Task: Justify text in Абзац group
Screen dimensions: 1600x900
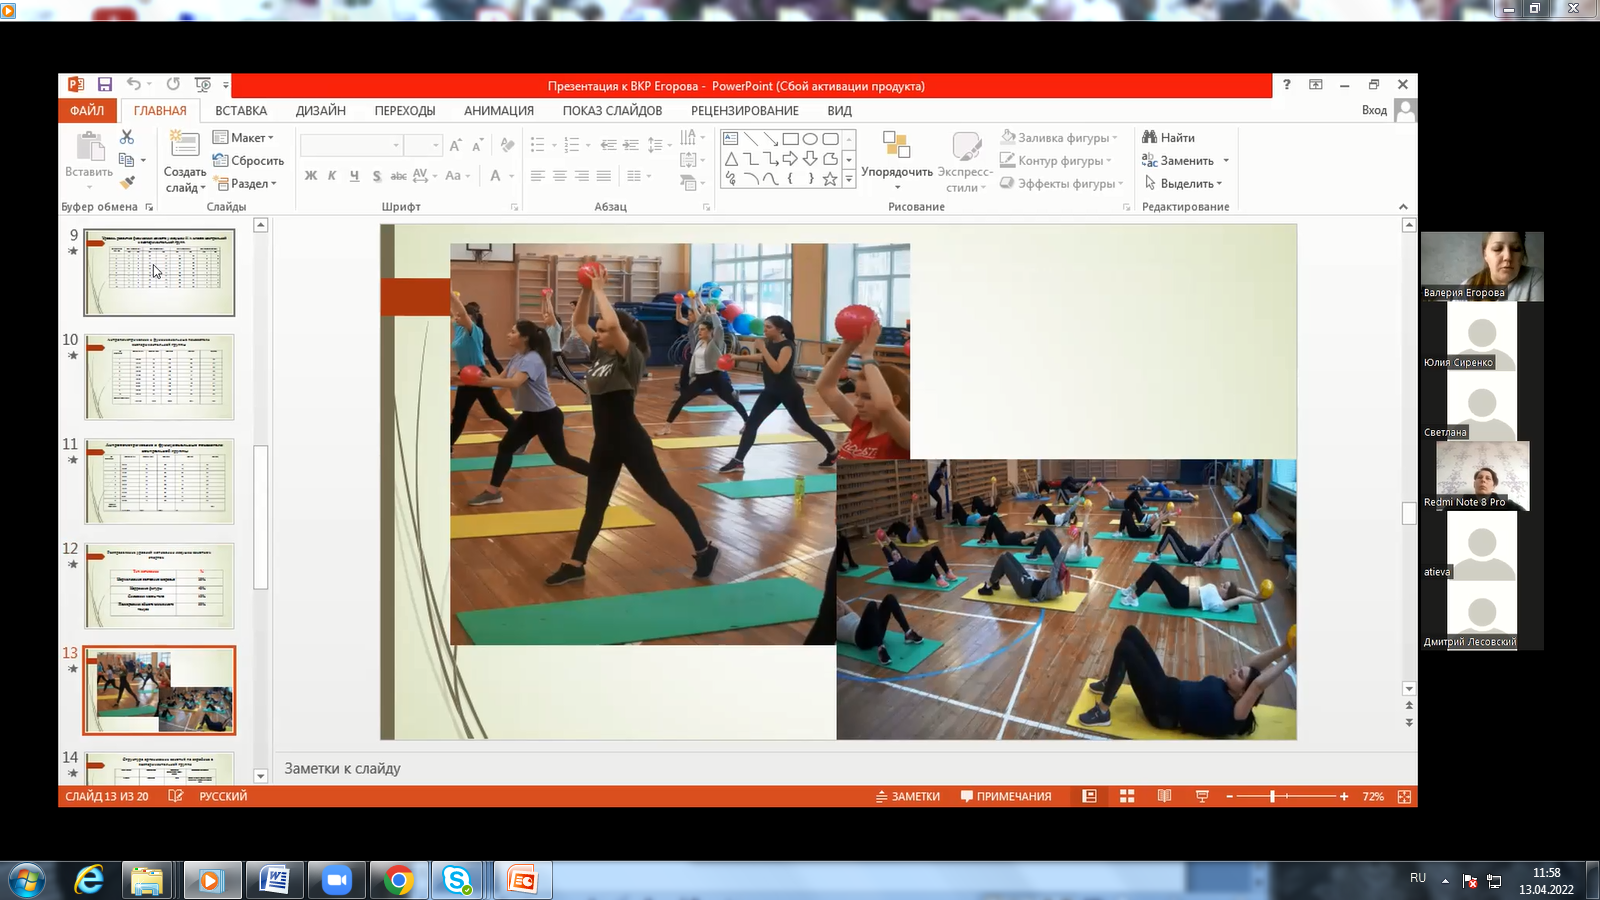Action: tap(604, 176)
